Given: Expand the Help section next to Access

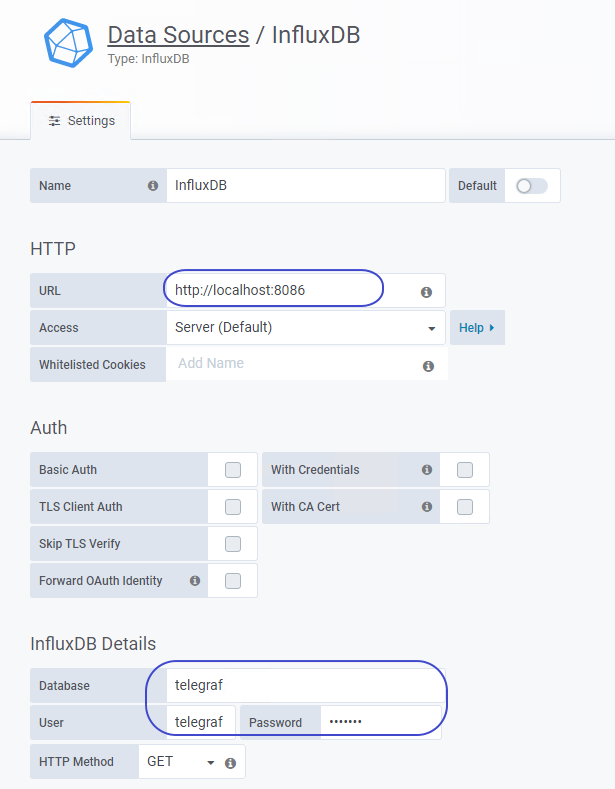Looking at the screenshot, I should [477, 328].
